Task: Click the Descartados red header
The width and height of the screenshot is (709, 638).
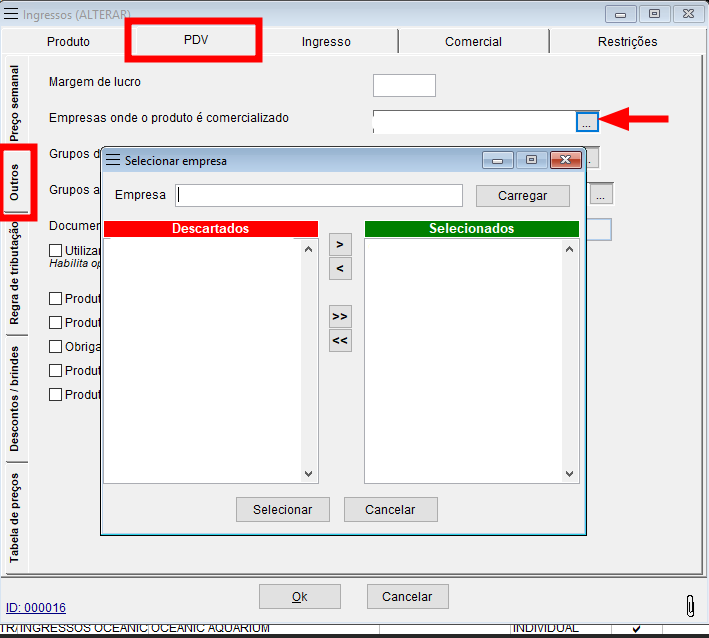Action: (211, 228)
